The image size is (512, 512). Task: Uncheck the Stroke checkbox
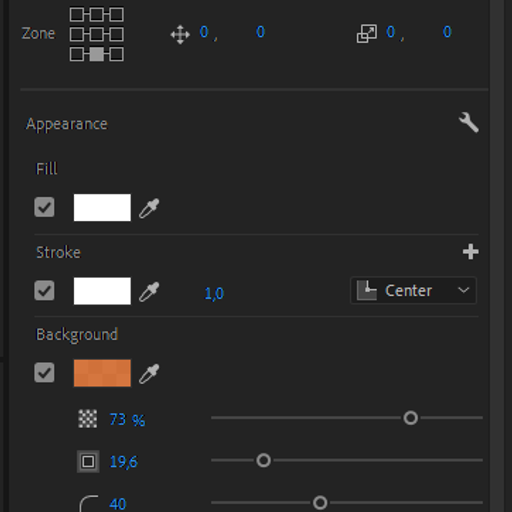point(44,290)
